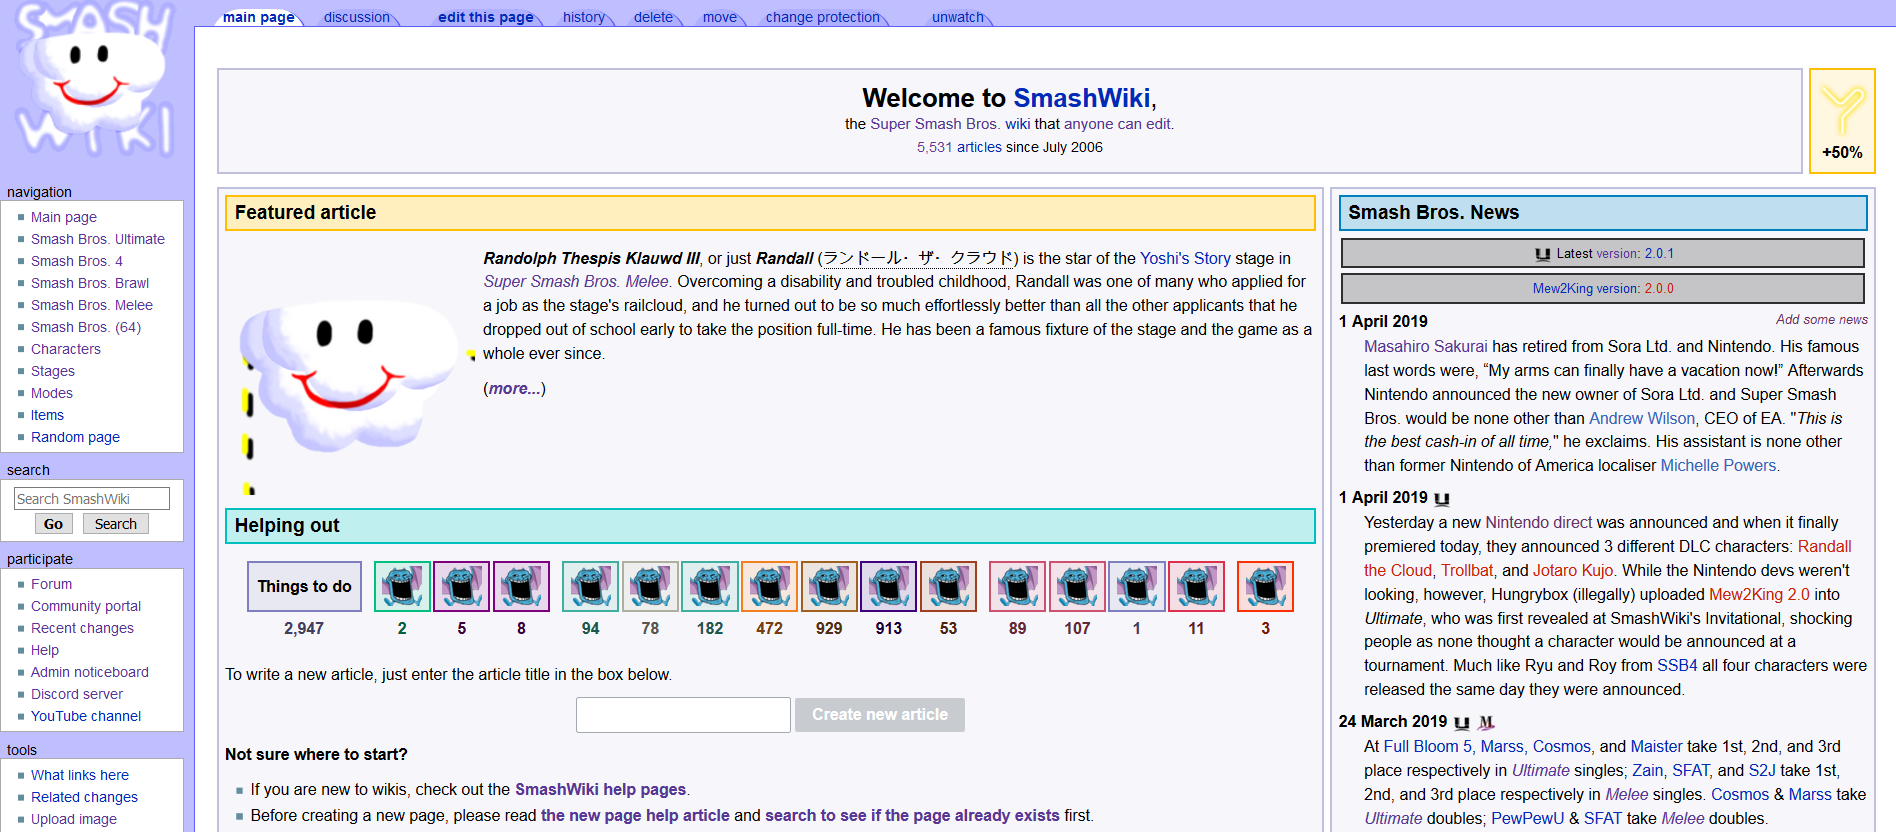Open the history tab

pyautogui.click(x=583, y=17)
